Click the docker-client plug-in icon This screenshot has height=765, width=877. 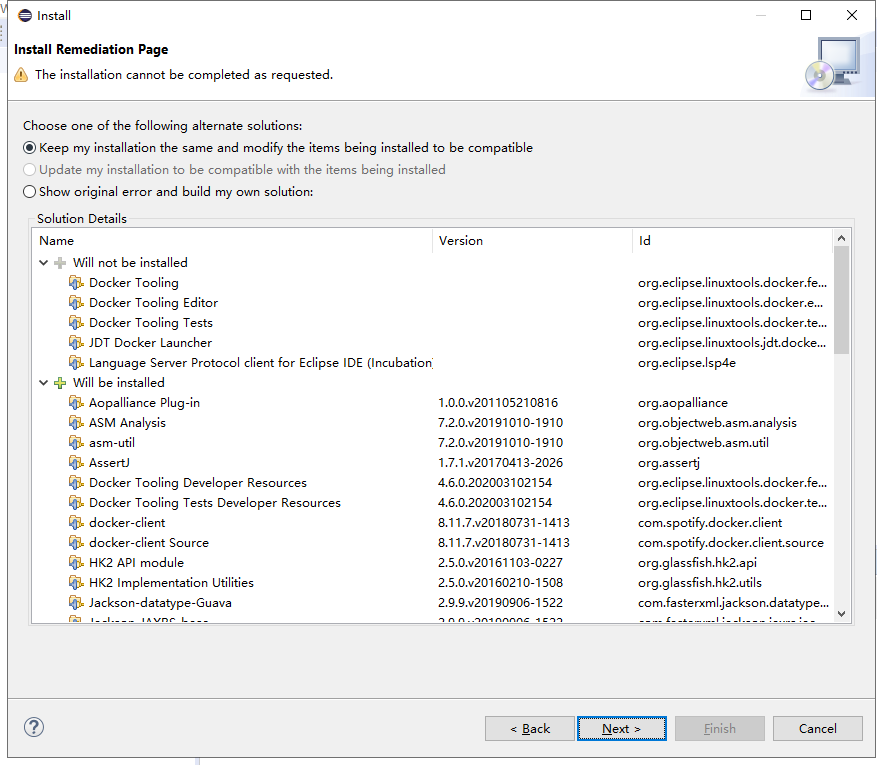(76, 523)
